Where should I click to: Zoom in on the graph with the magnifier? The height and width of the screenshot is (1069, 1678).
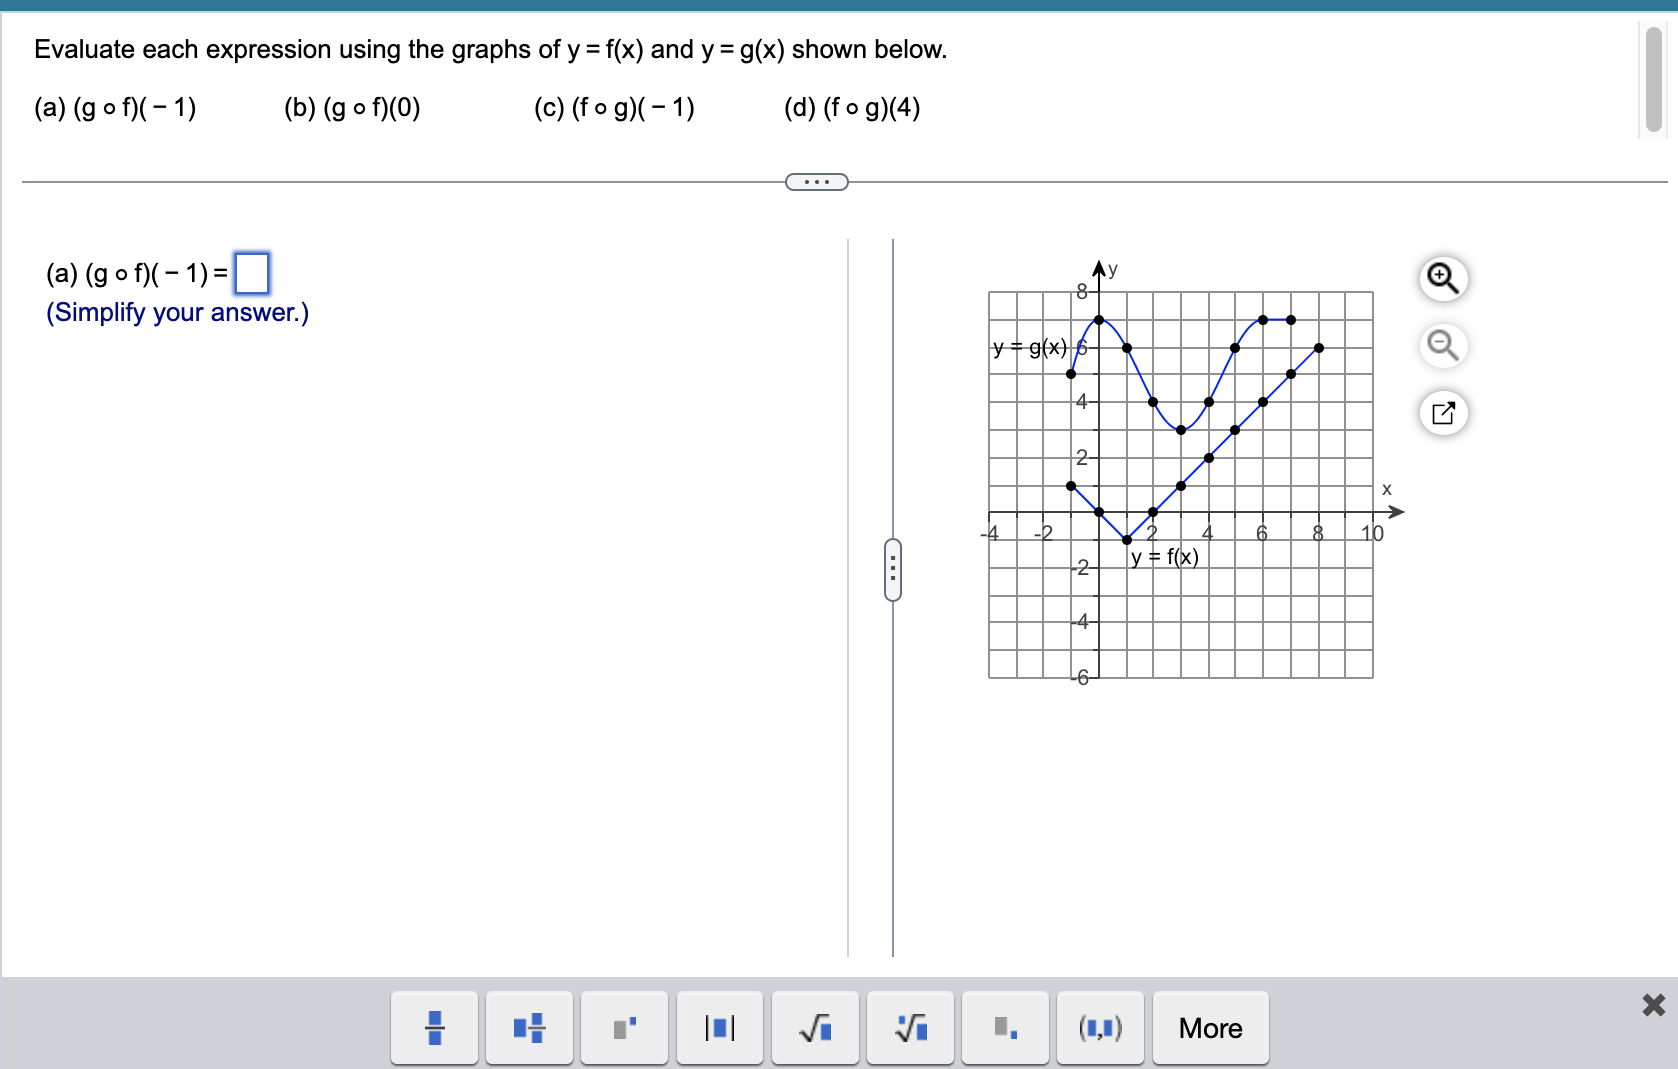[x=1443, y=279]
